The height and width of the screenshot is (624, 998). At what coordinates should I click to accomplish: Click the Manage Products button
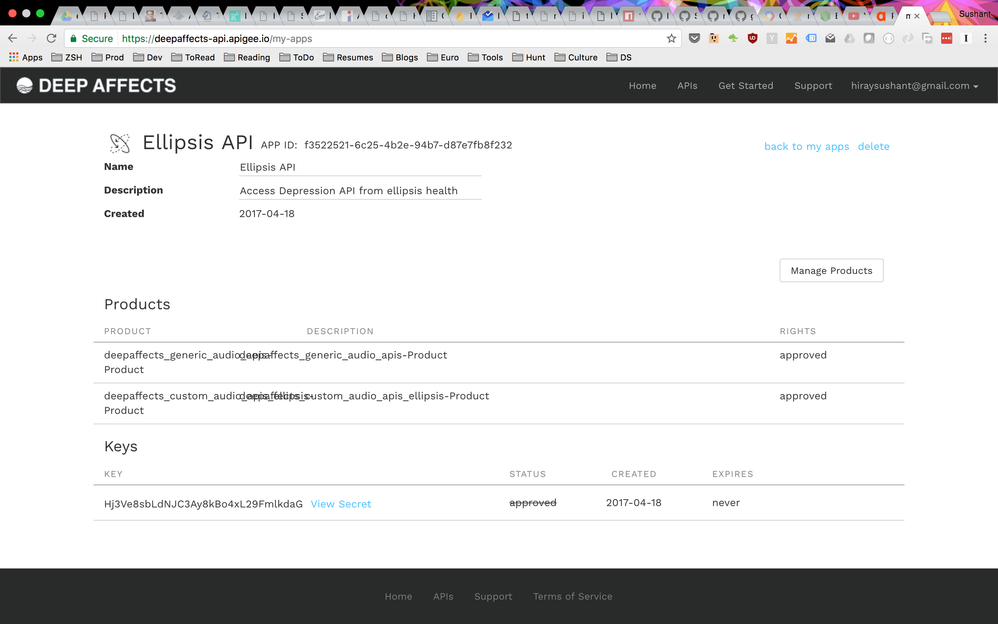pyautogui.click(x=831, y=271)
